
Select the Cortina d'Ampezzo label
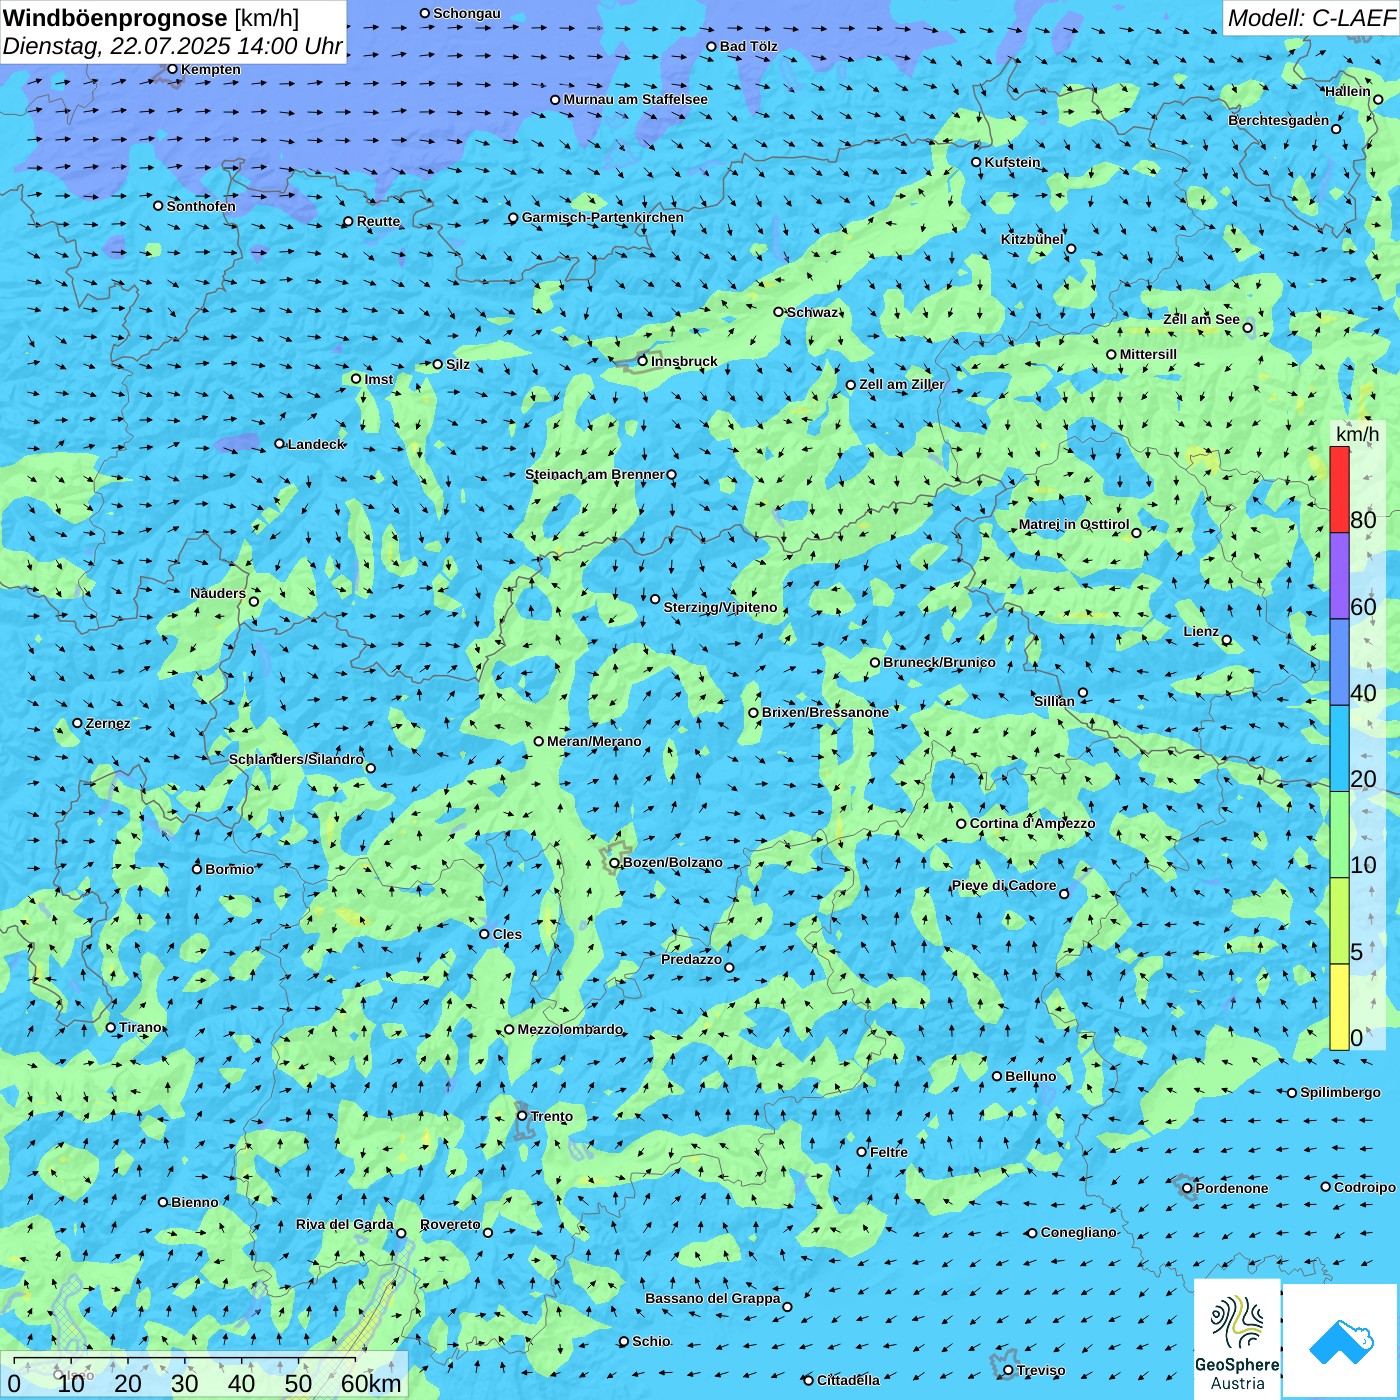[1032, 823]
